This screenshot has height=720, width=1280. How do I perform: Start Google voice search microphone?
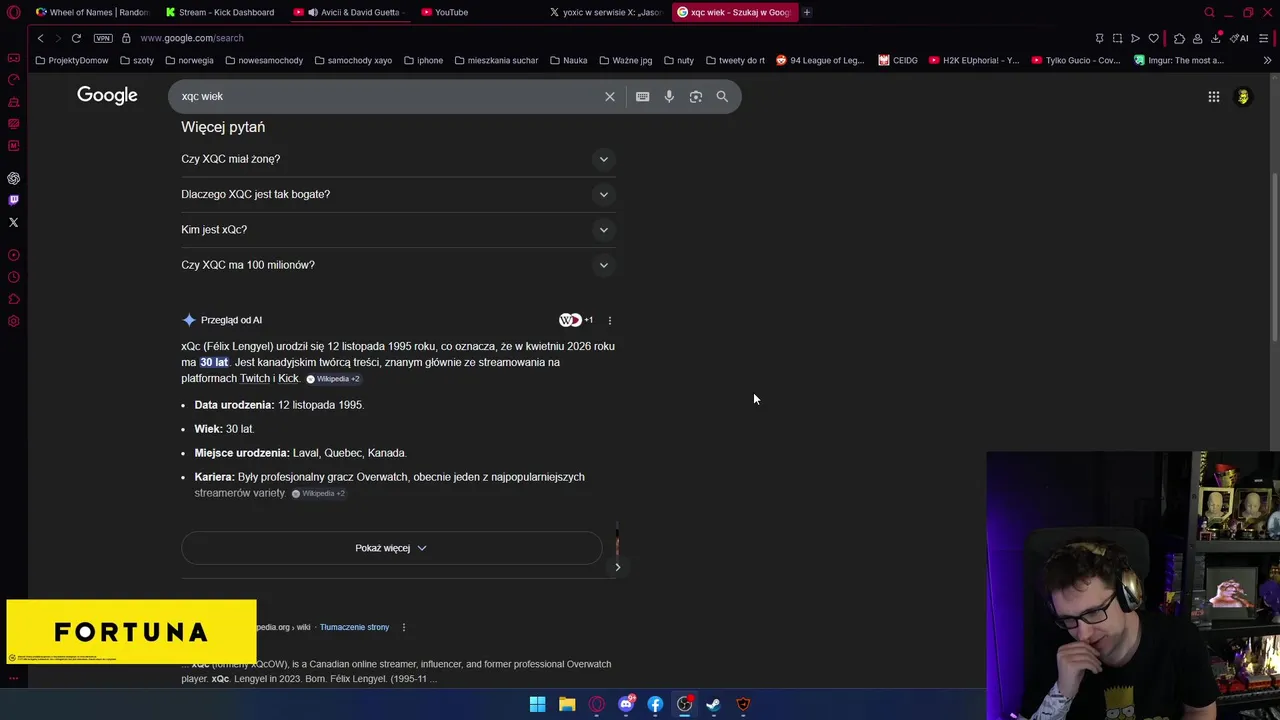(x=669, y=97)
